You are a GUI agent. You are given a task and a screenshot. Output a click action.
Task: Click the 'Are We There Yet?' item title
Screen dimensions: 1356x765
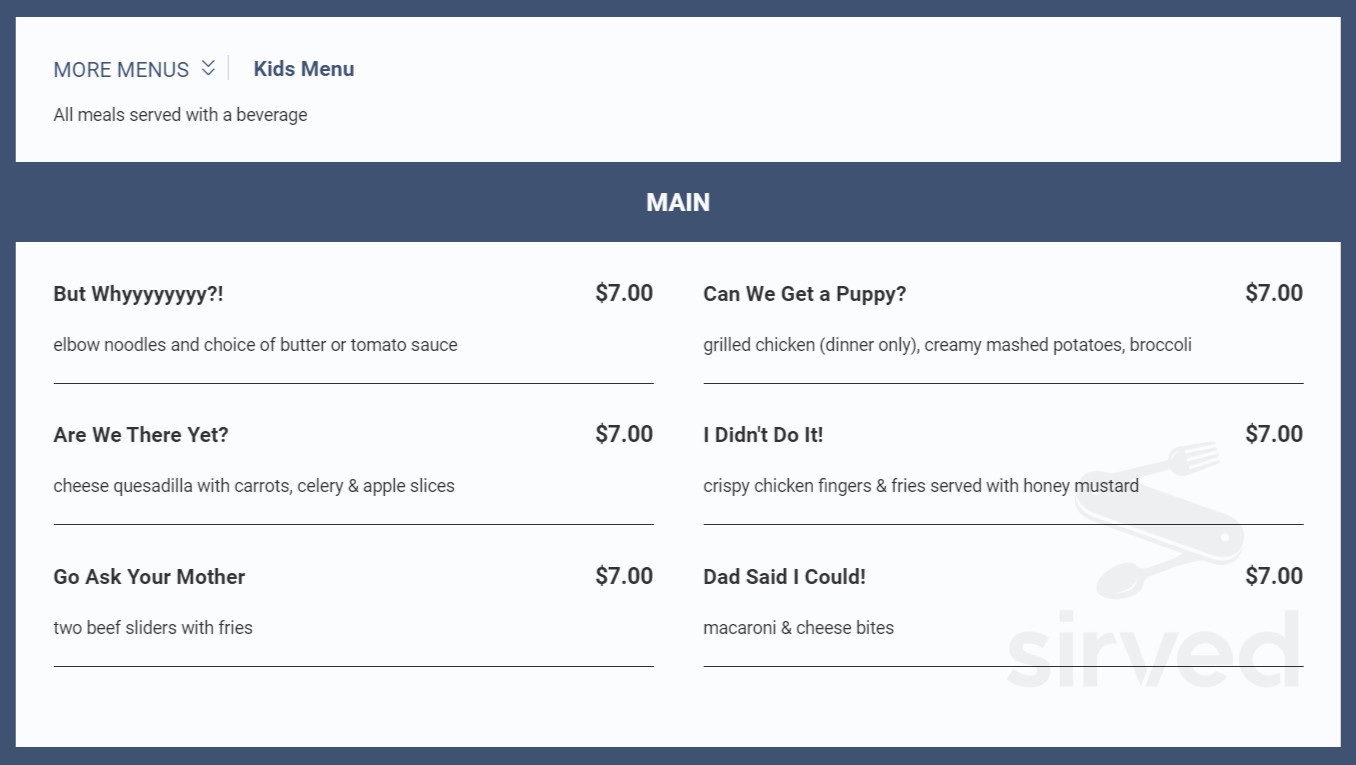point(140,435)
